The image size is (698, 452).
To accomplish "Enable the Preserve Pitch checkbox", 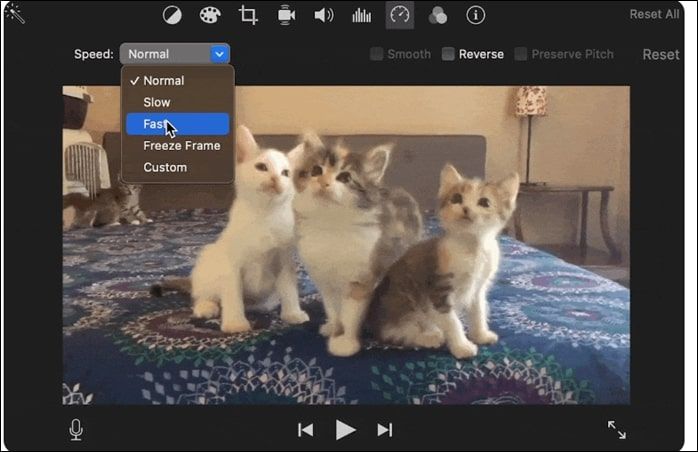I will pos(521,54).
